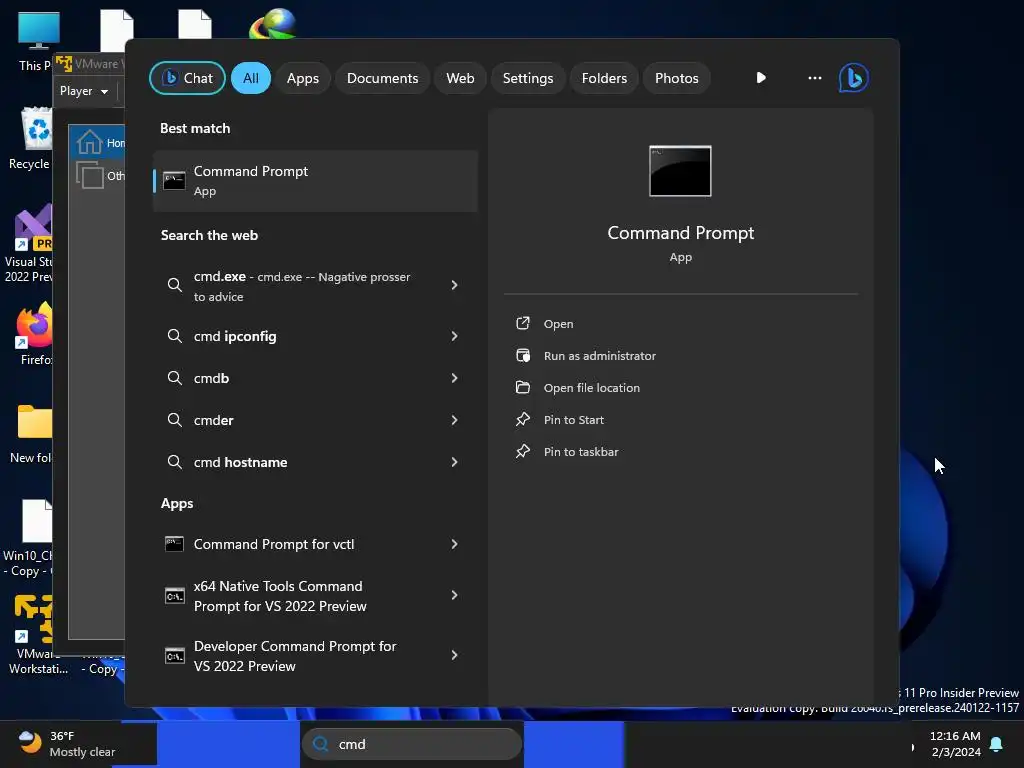The width and height of the screenshot is (1024, 768).
Task: Click x64 Native Tools Command Prompt icon
Action: (174, 596)
